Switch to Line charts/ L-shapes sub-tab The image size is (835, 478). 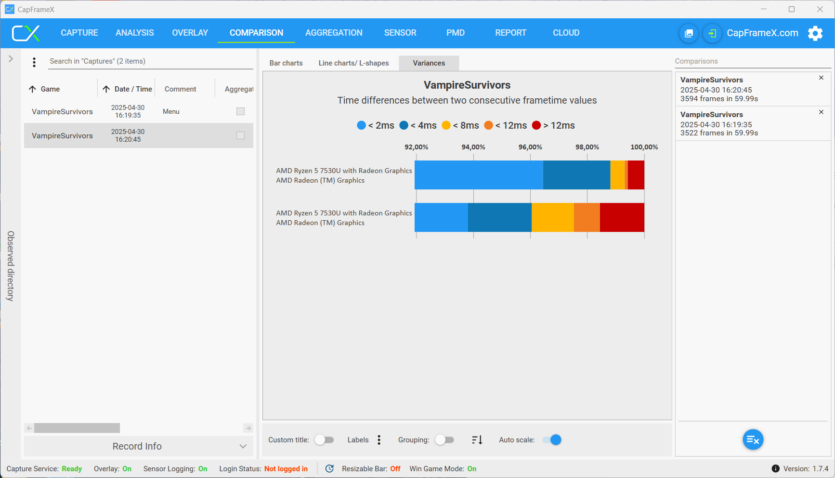(354, 63)
